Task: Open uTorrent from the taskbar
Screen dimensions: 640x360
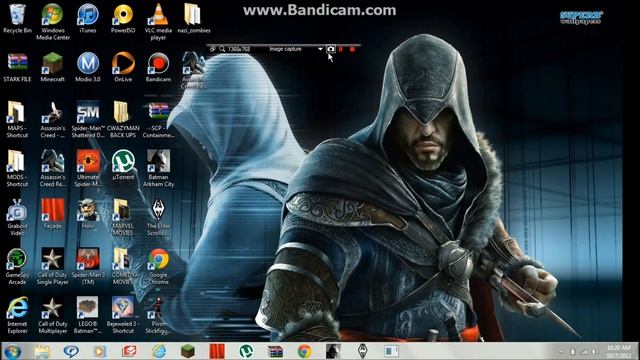Action: click(246, 351)
